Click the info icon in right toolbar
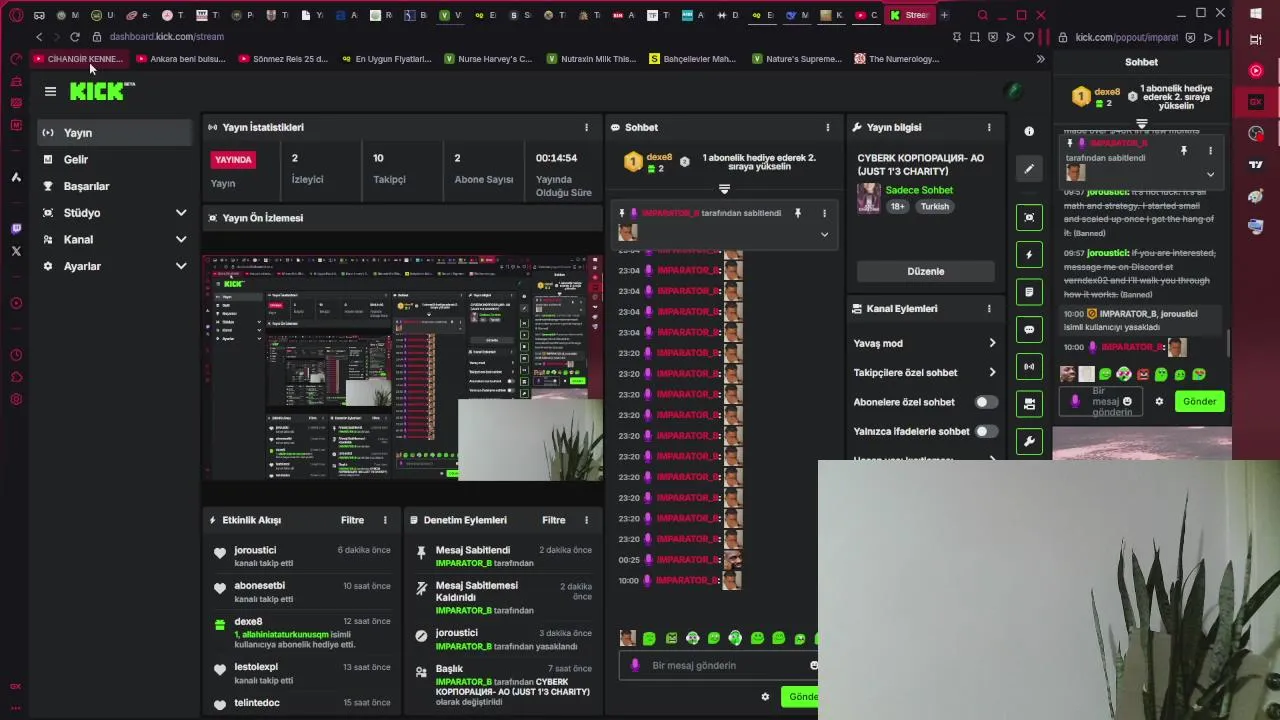1280x720 pixels. [x=1029, y=131]
